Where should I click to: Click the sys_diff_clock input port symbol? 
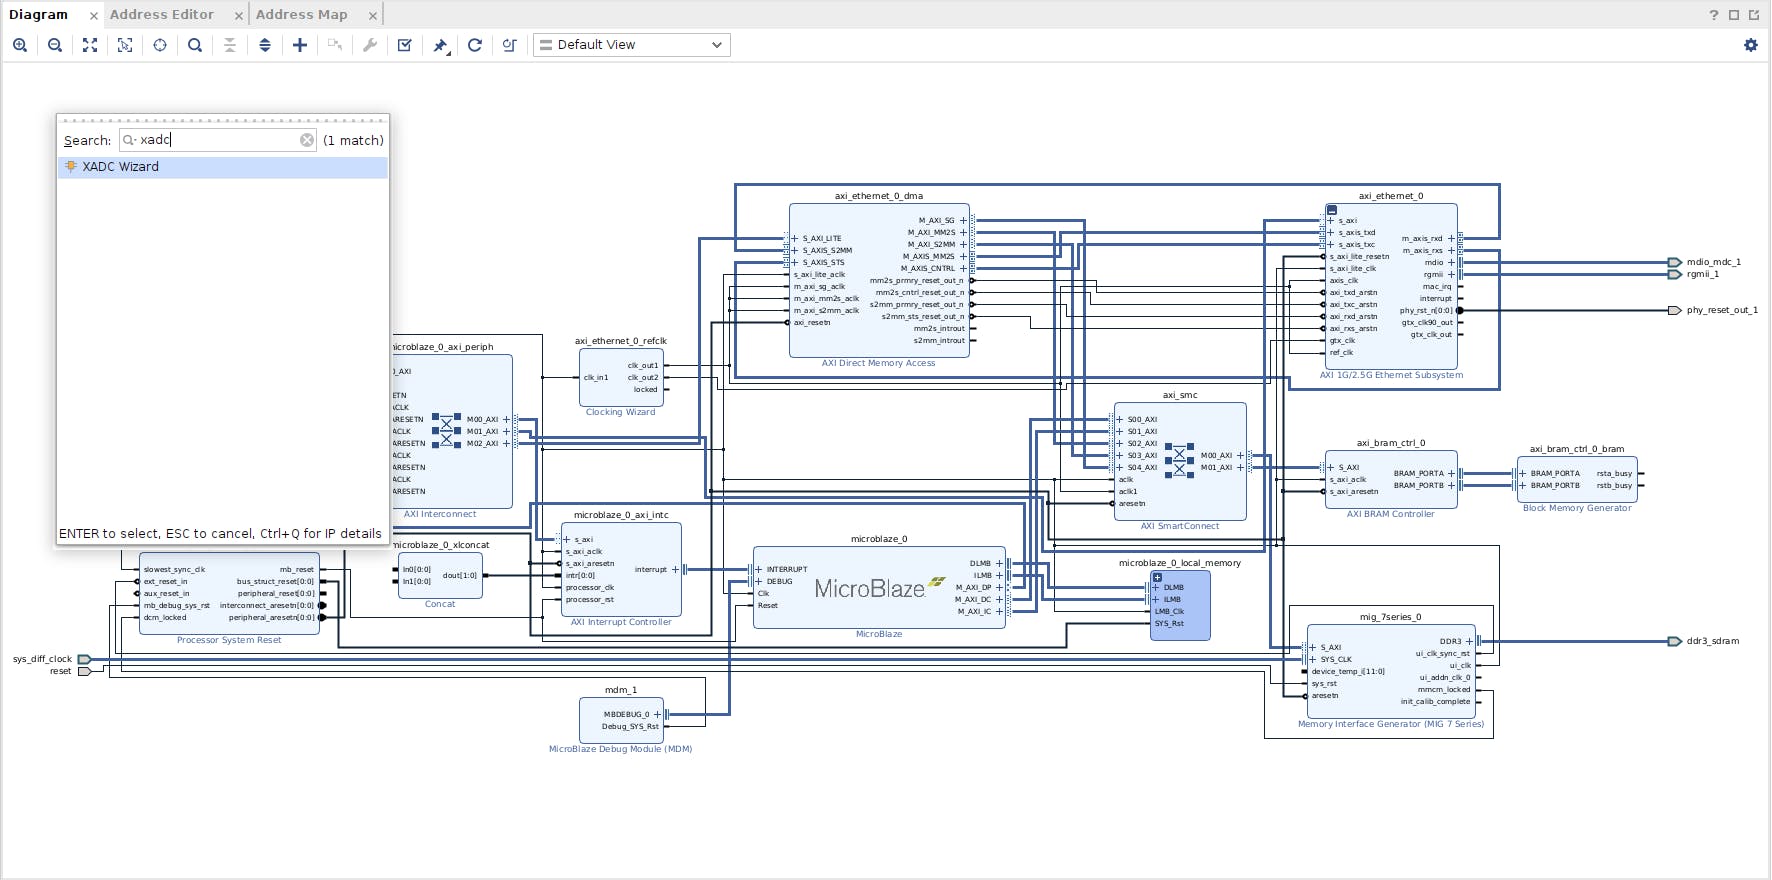pyautogui.click(x=85, y=659)
